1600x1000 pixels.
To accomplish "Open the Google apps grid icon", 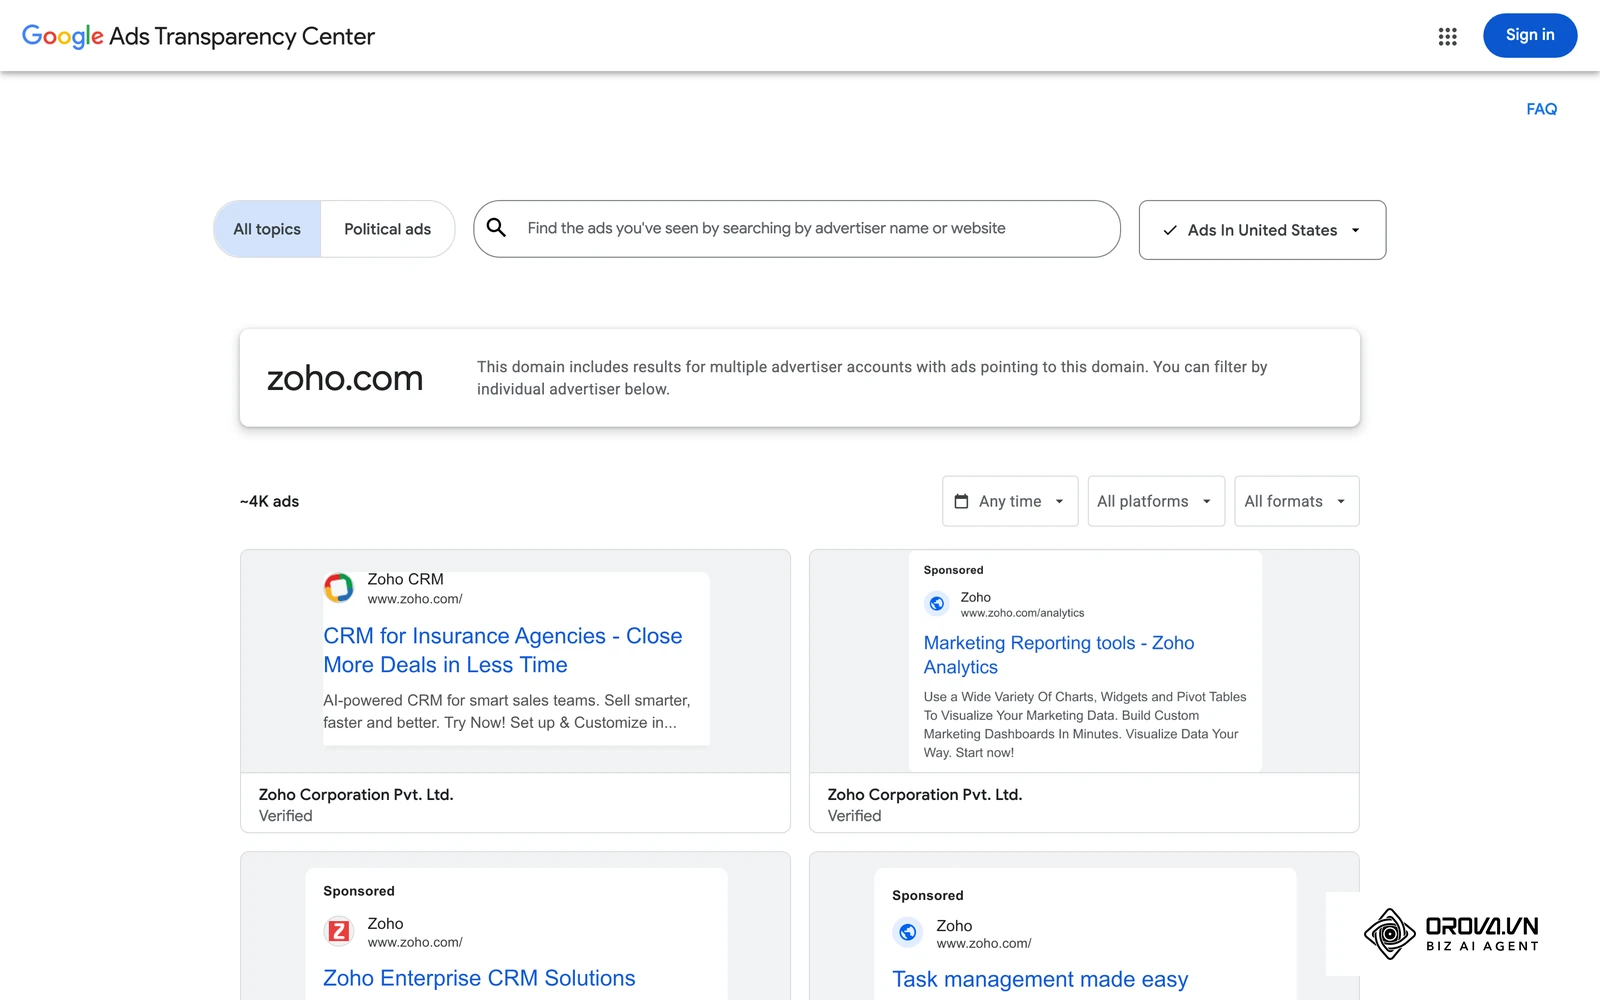I will pos(1447,36).
